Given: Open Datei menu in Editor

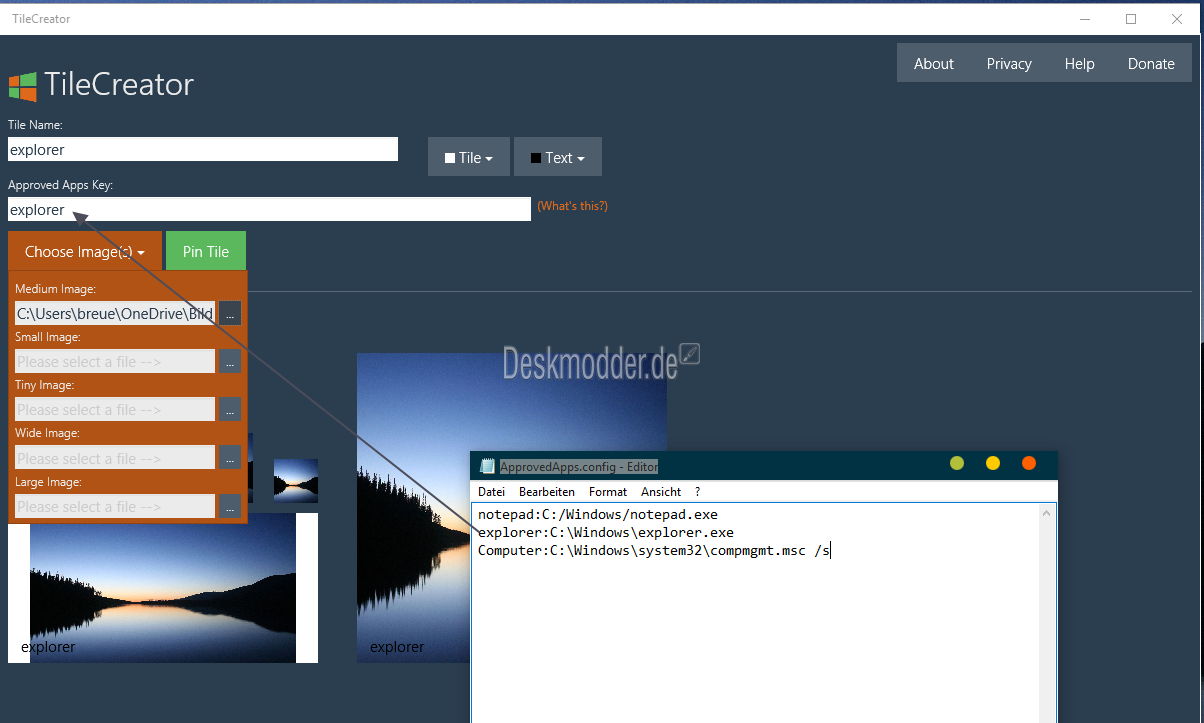Looking at the screenshot, I should (491, 492).
